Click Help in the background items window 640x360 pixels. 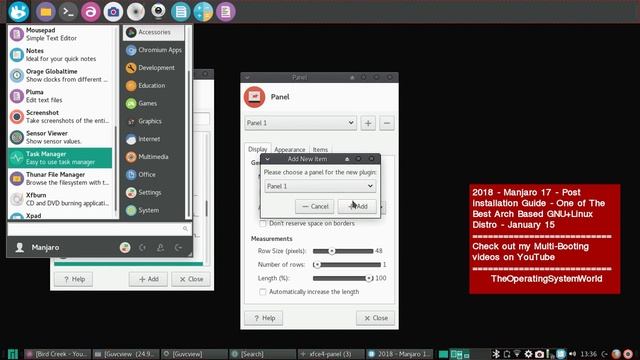coord(73,279)
